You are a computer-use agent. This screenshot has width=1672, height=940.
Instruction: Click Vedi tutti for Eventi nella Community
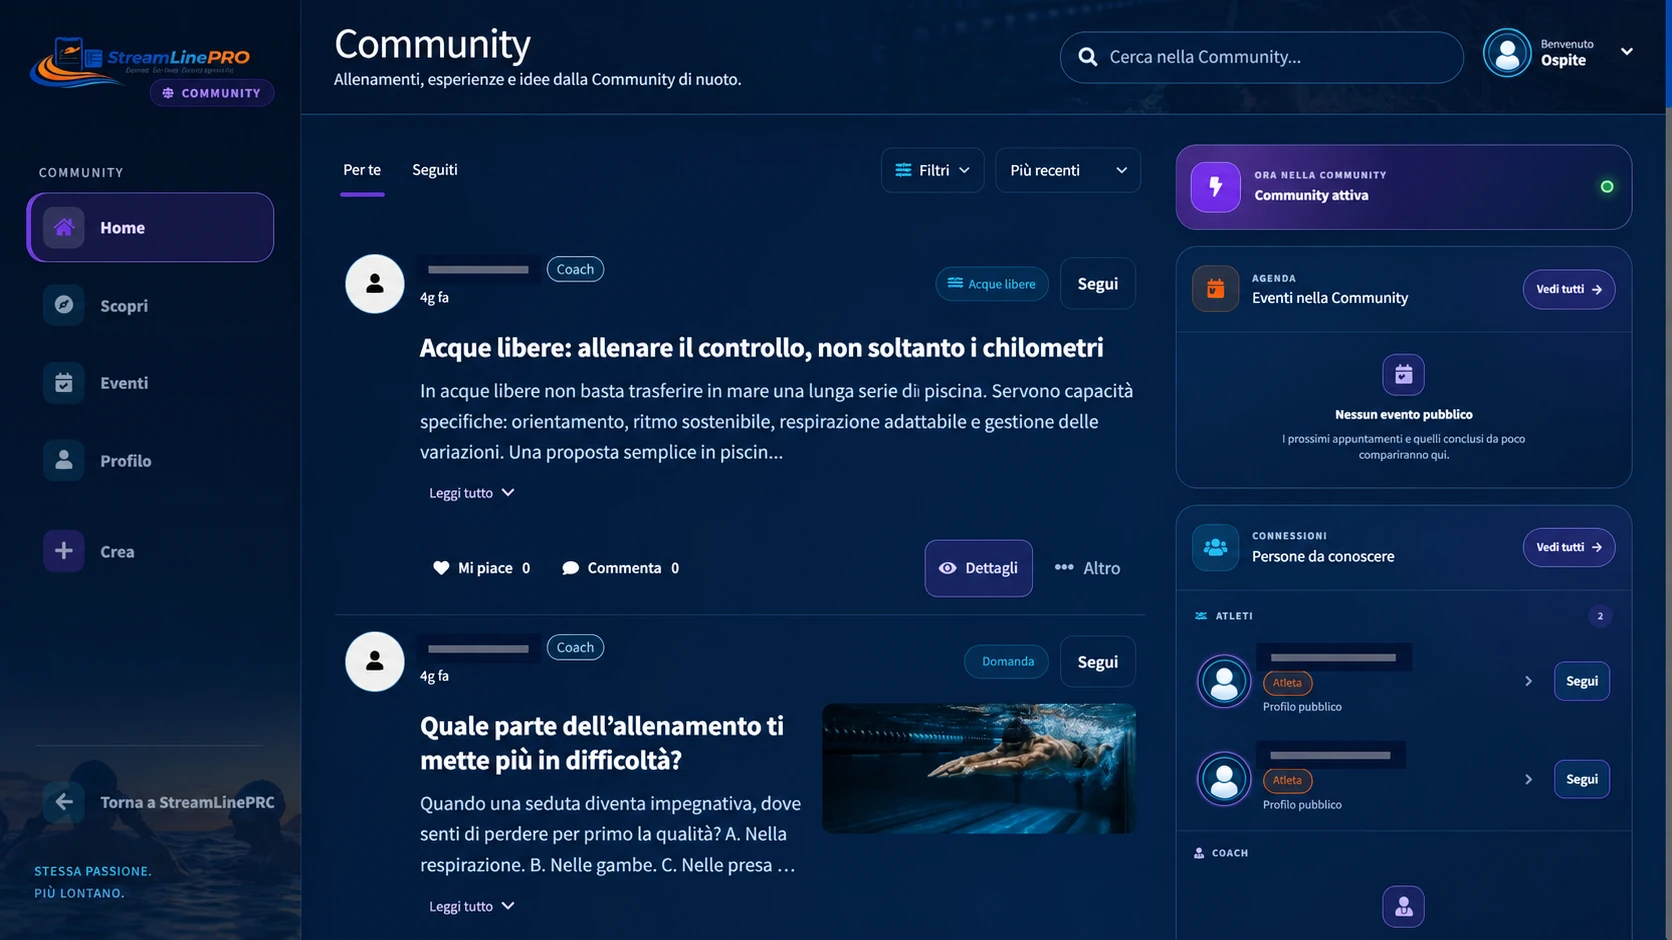pyautogui.click(x=1568, y=289)
